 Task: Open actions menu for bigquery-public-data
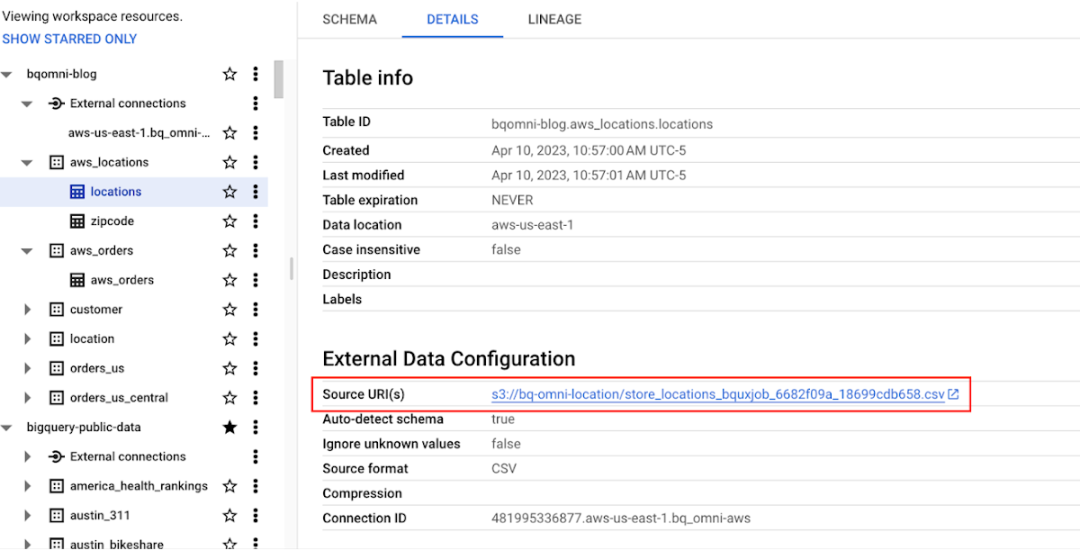(x=256, y=427)
